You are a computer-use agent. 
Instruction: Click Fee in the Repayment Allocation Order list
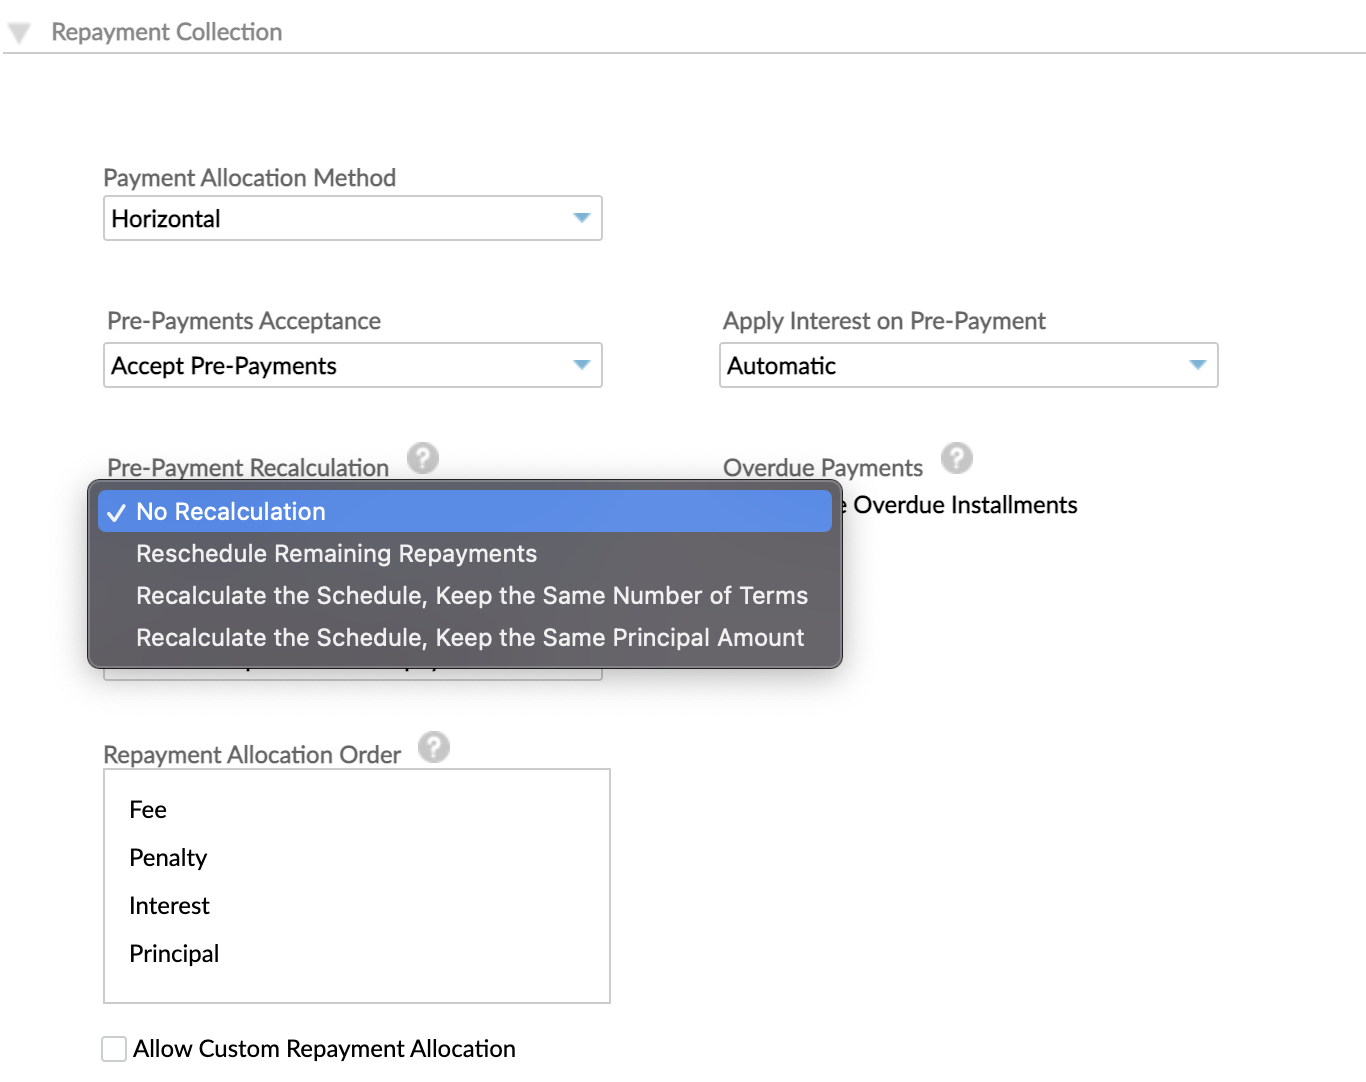click(147, 809)
